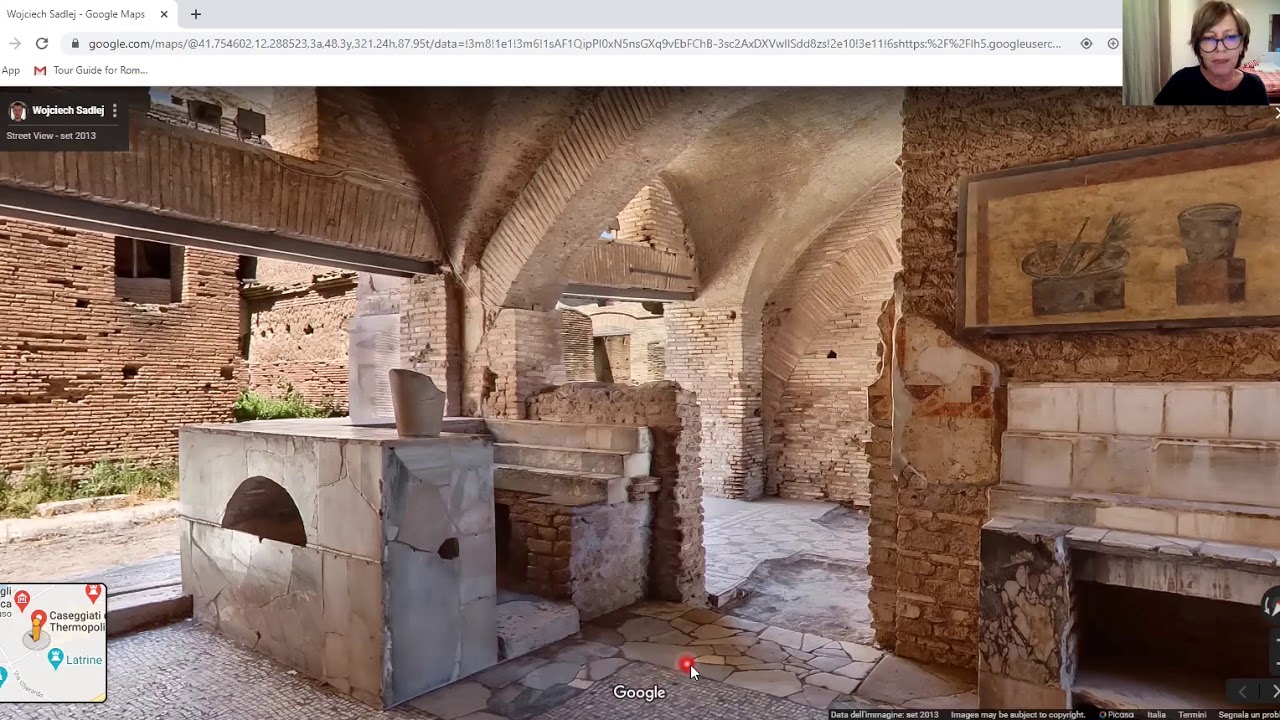Screen dimensions: 1280x720
Task: Click the location access icon in address bar
Action: pos(1086,44)
